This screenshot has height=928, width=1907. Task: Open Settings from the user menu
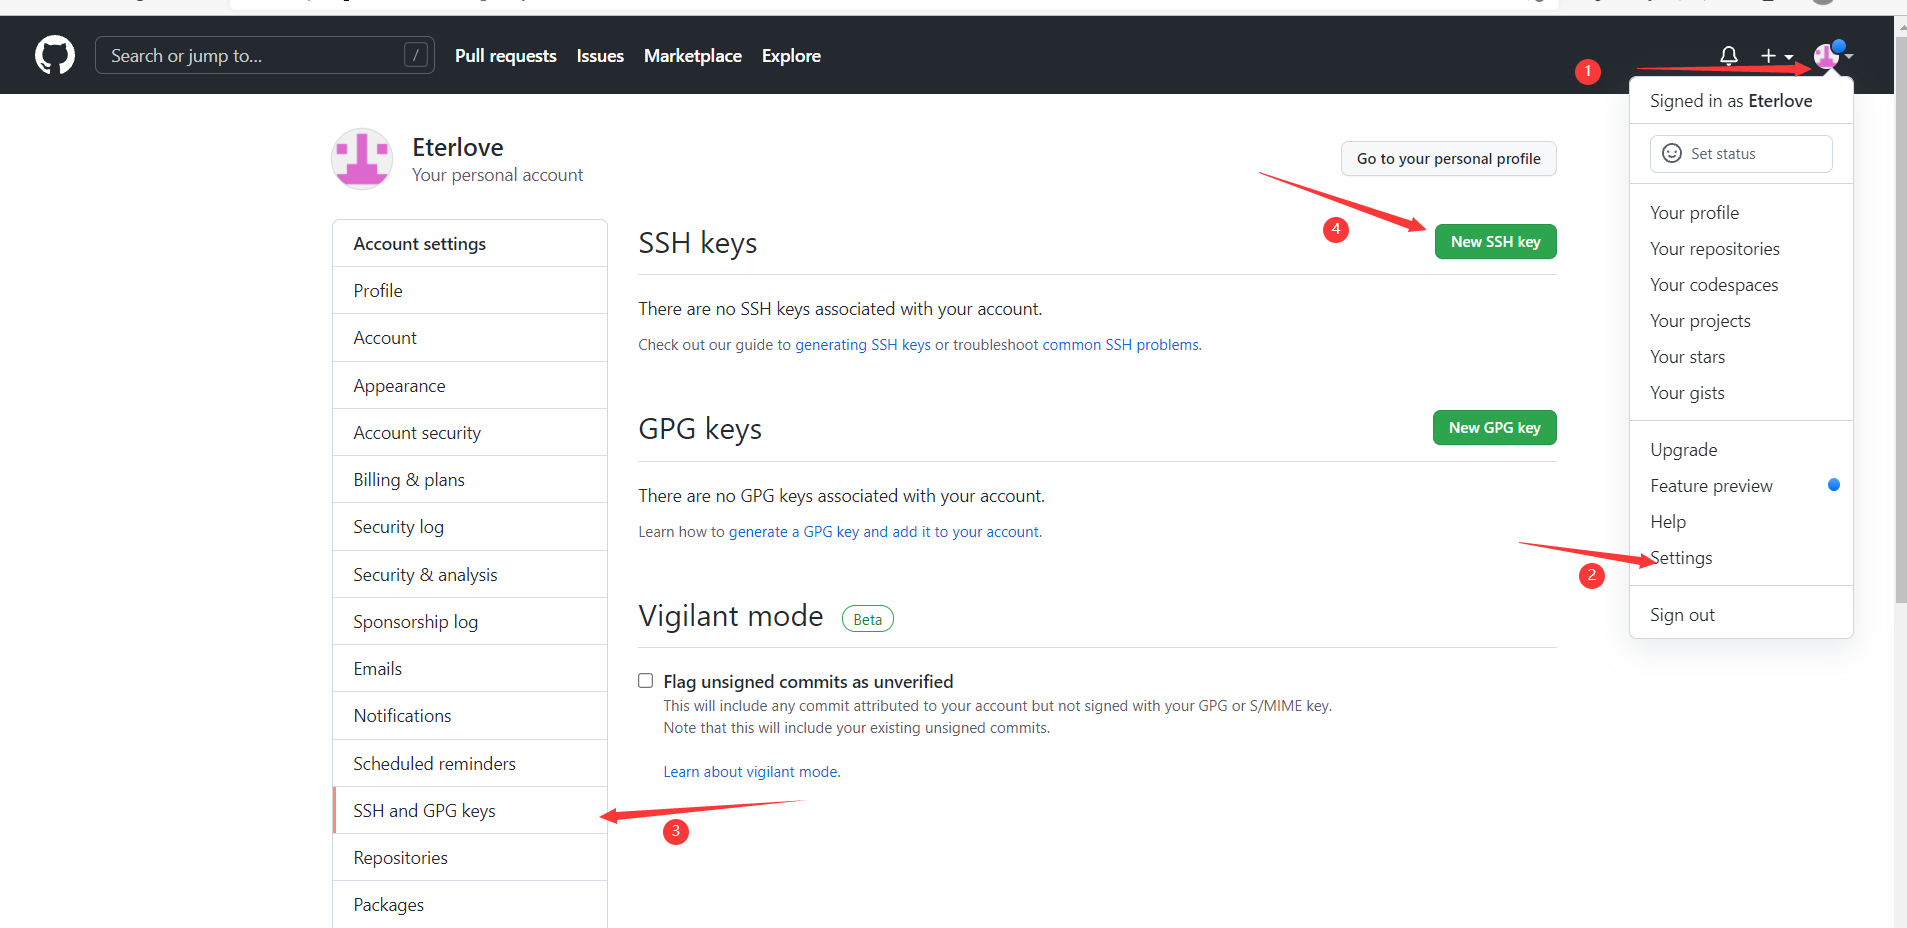point(1741,558)
